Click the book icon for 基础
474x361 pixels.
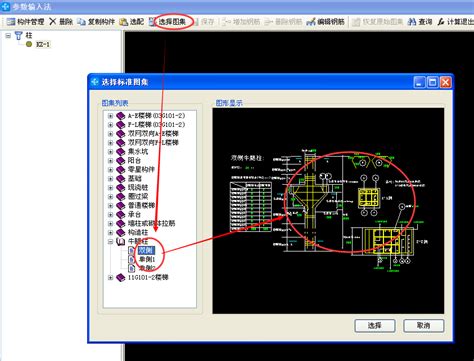[x=121, y=179]
